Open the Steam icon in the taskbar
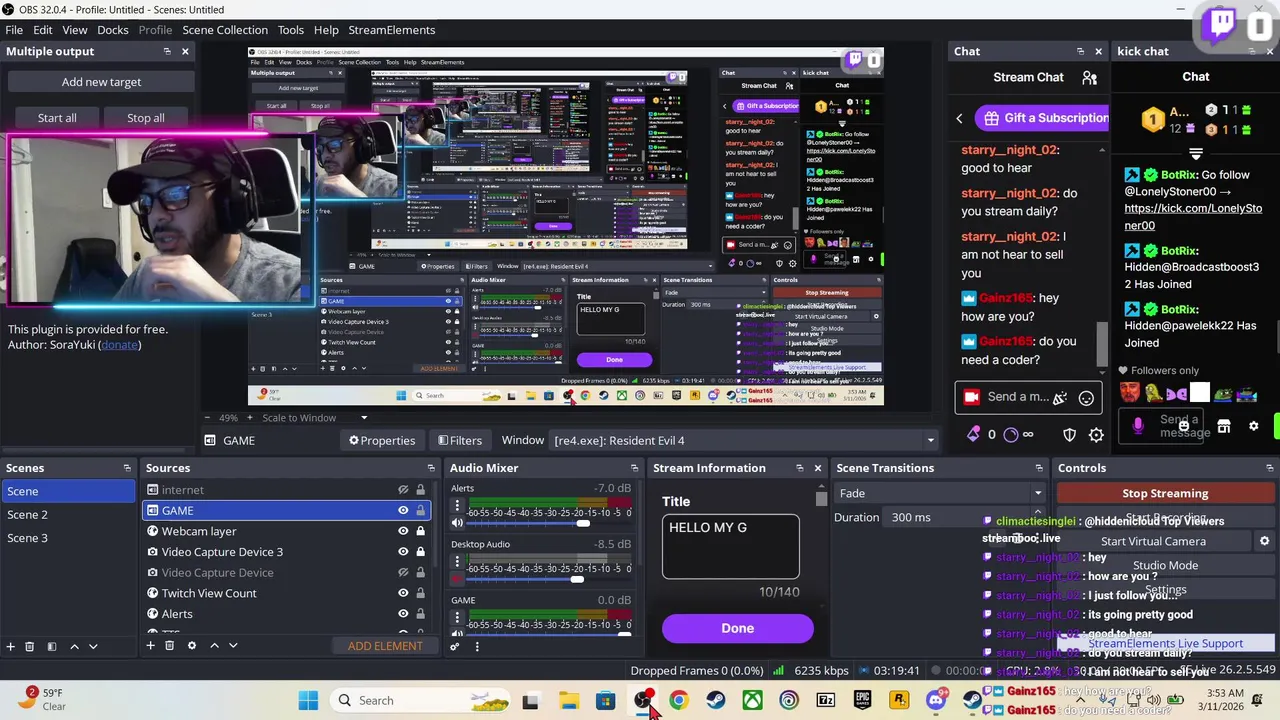1280x720 pixels. (715, 701)
